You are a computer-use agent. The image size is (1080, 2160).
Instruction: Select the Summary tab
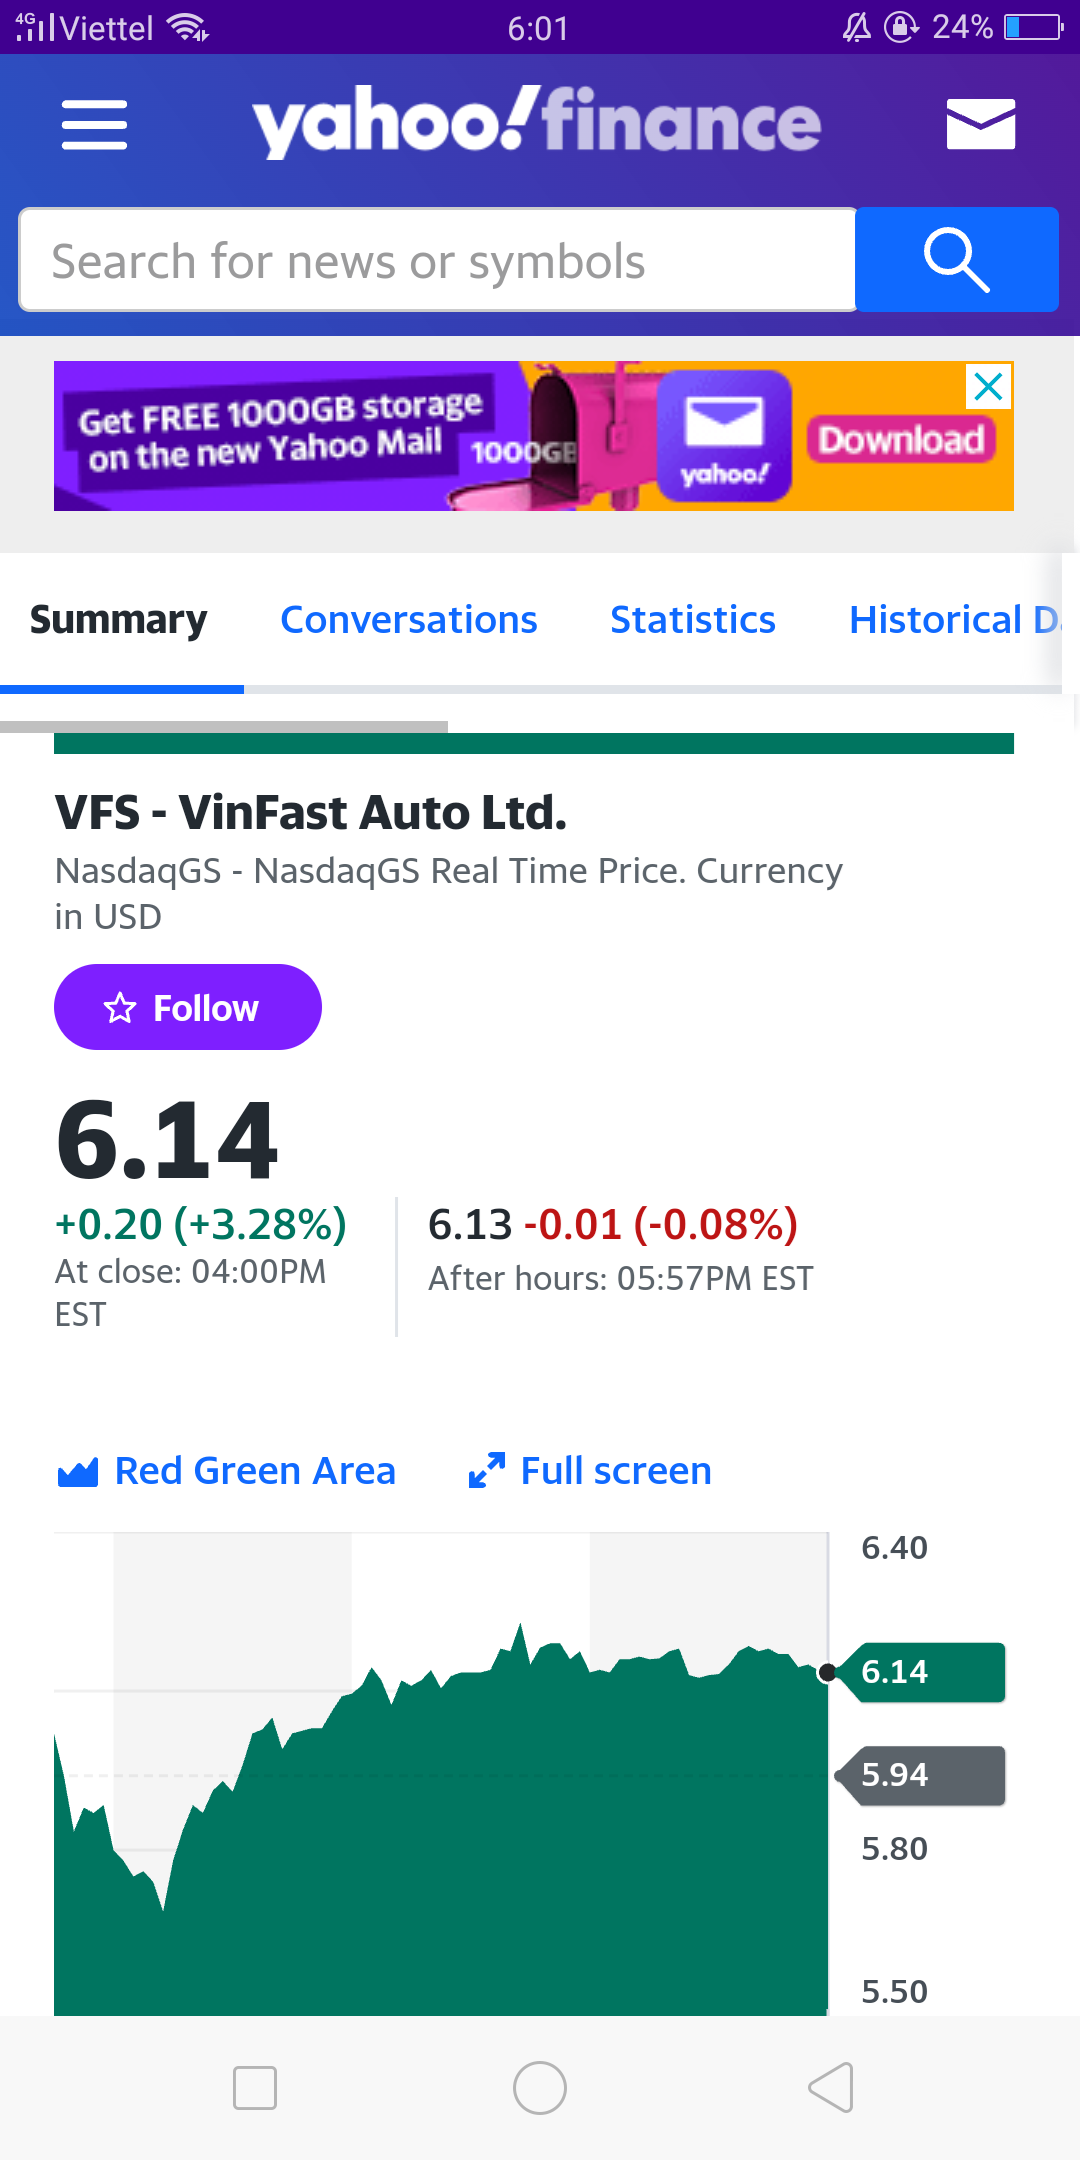tap(119, 620)
